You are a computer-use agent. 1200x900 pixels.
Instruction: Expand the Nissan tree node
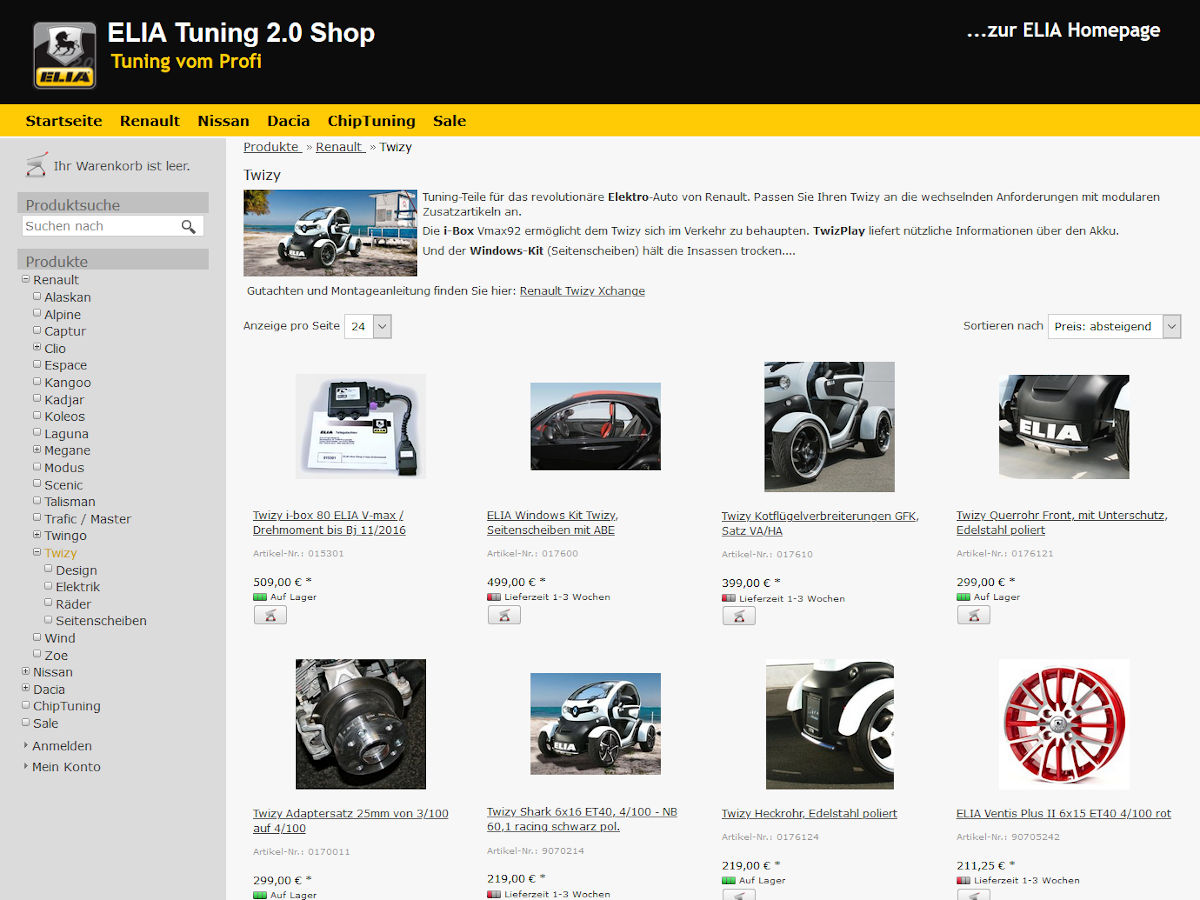[26, 672]
